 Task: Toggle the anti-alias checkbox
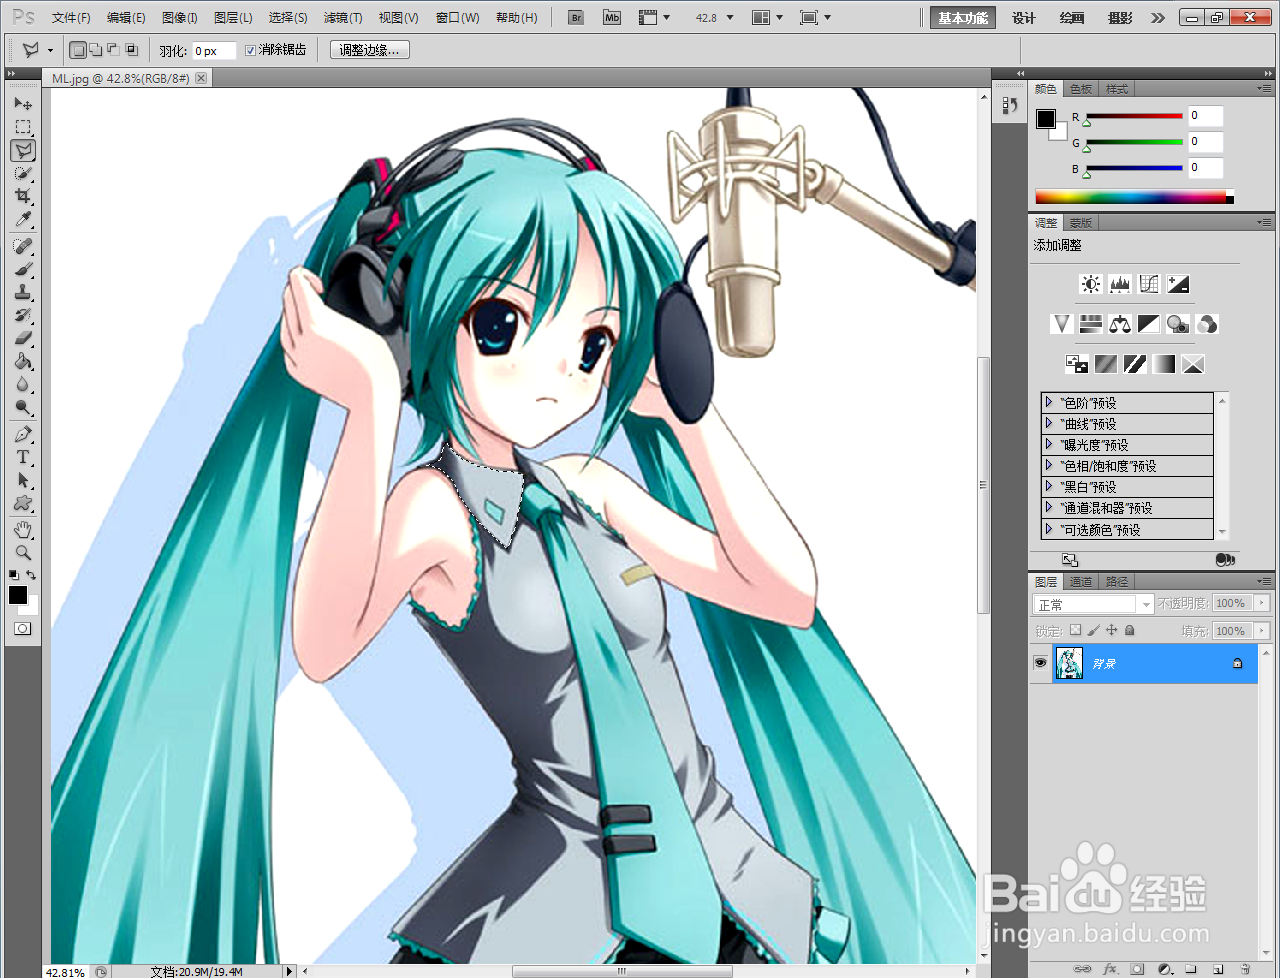click(x=251, y=50)
